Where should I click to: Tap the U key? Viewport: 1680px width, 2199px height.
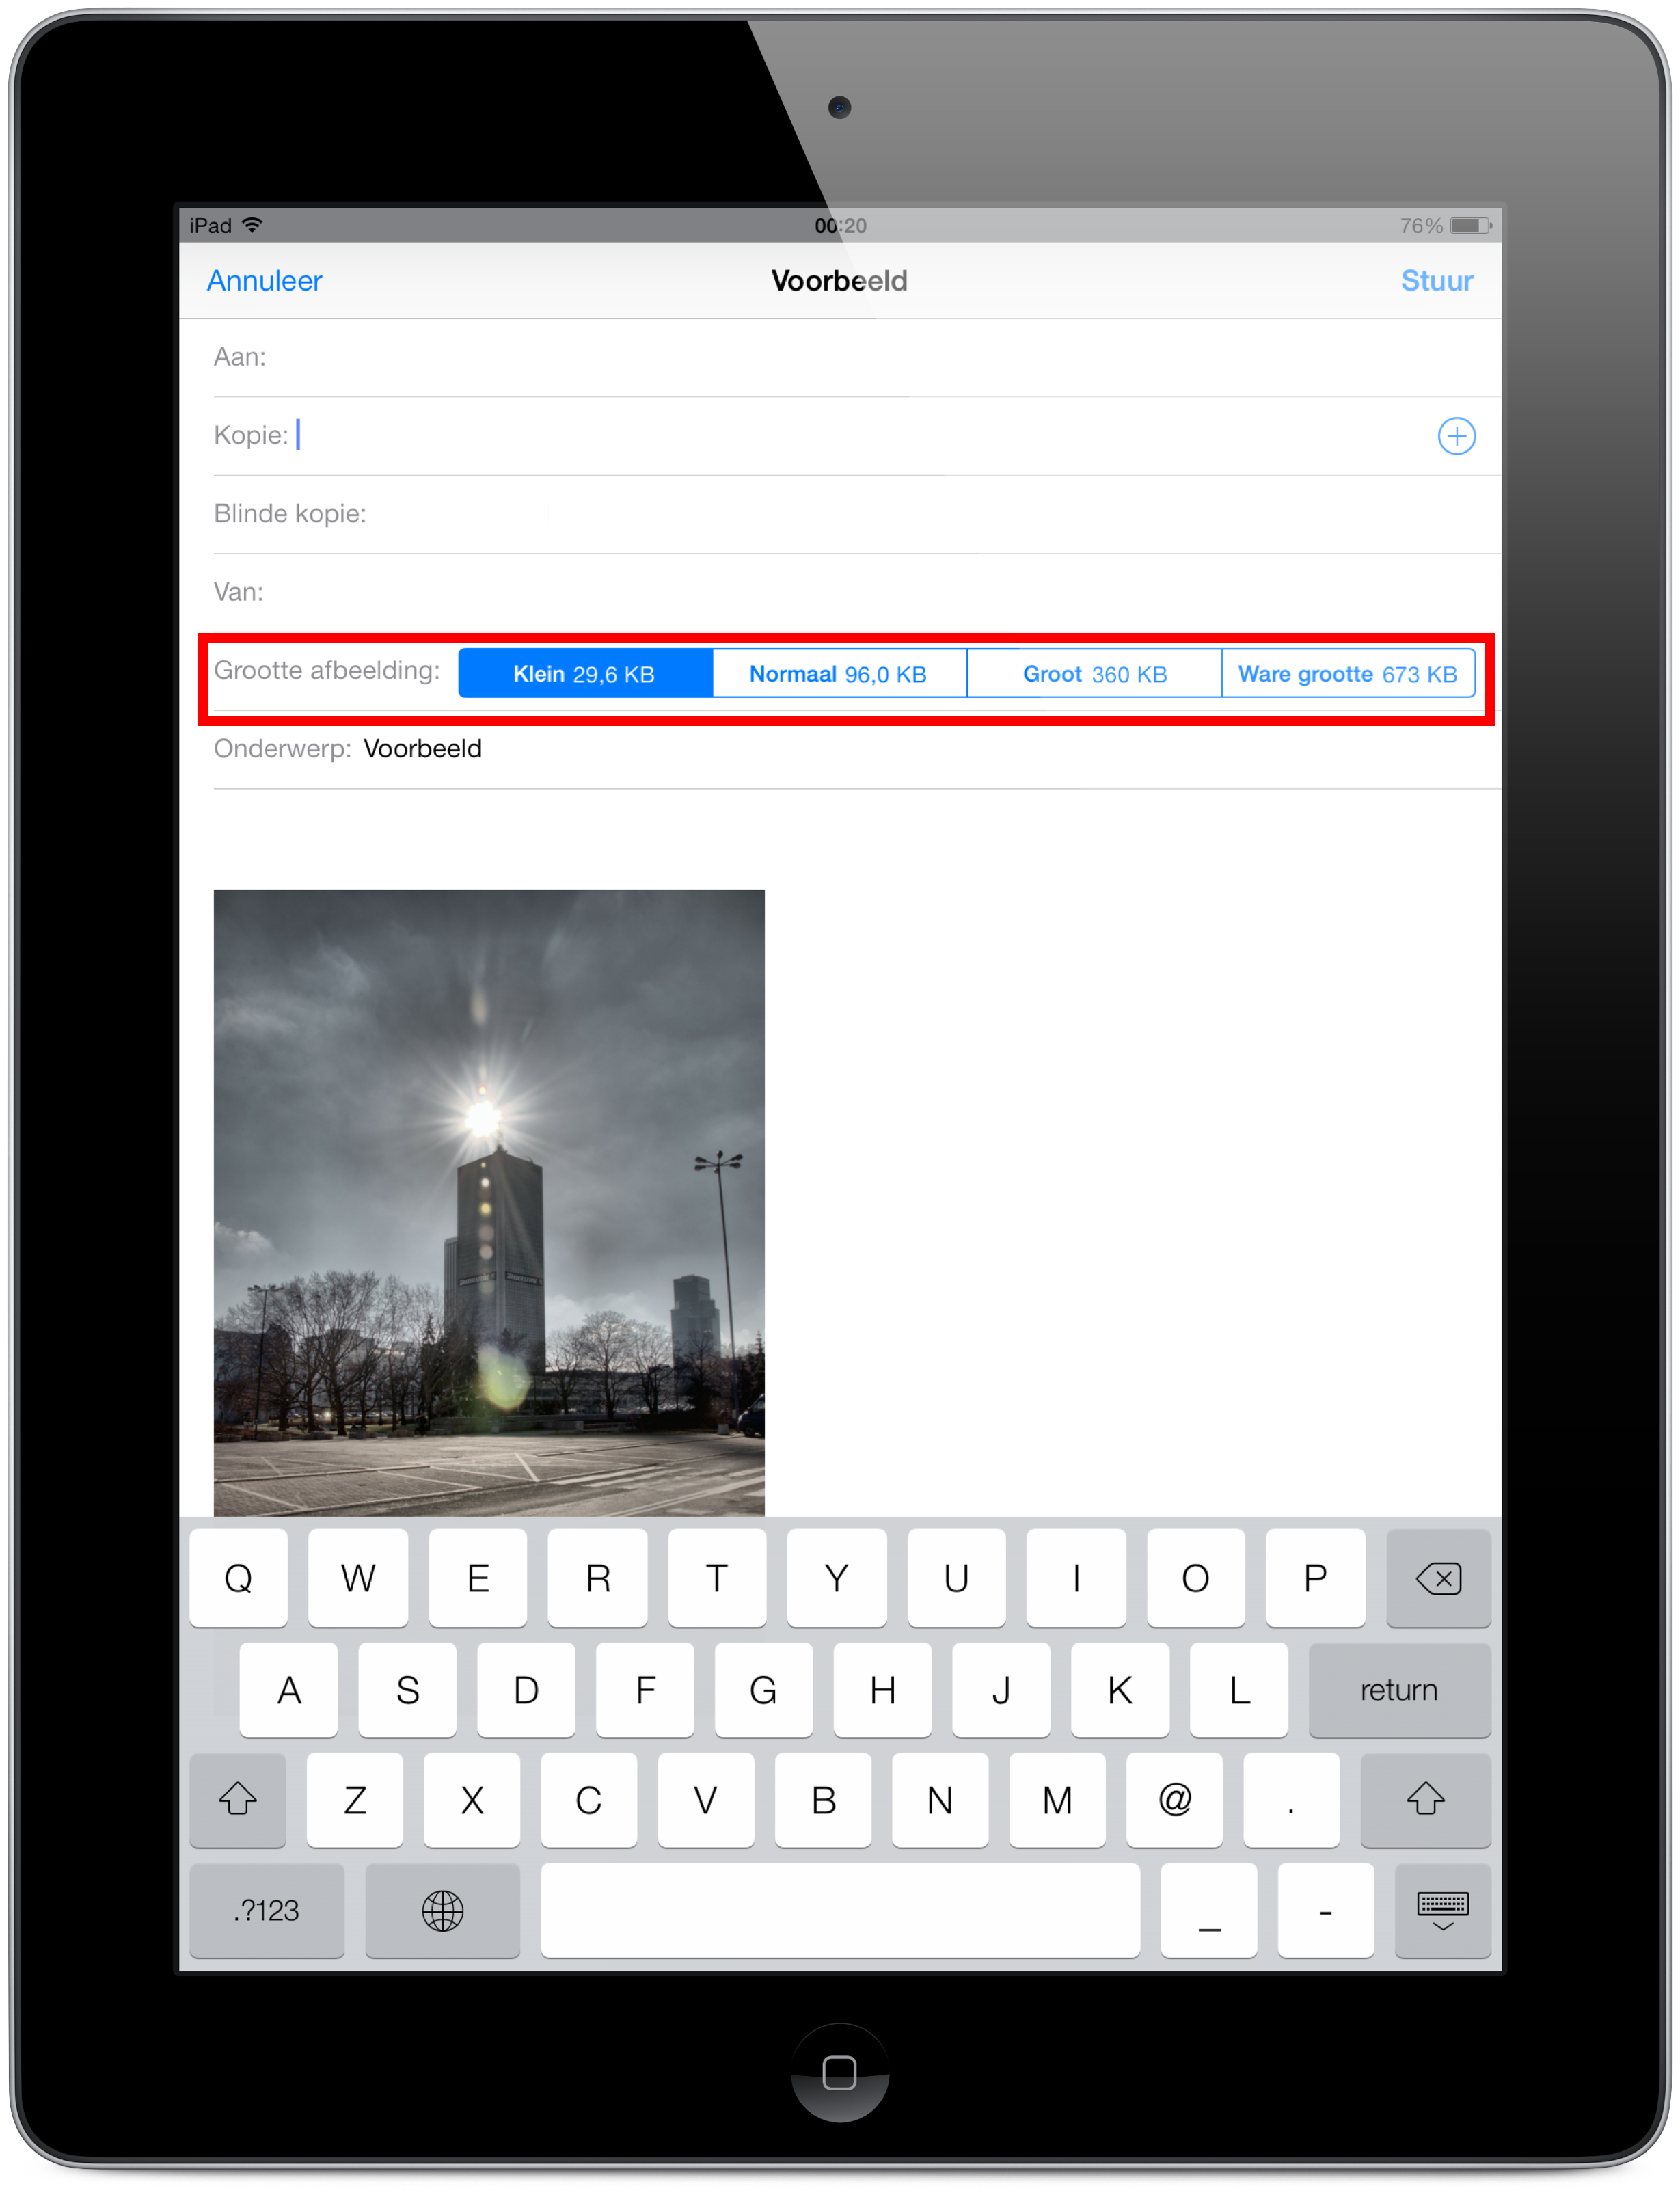point(956,1578)
